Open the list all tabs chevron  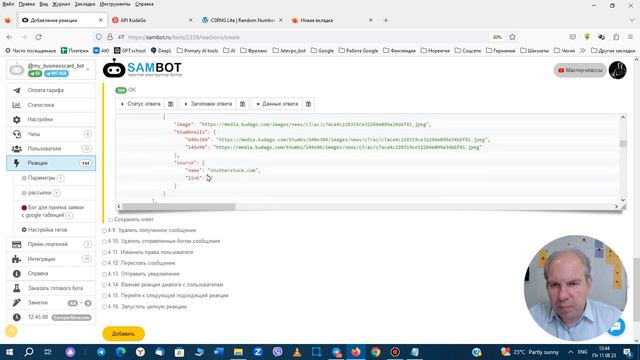[x=632, y=20]
